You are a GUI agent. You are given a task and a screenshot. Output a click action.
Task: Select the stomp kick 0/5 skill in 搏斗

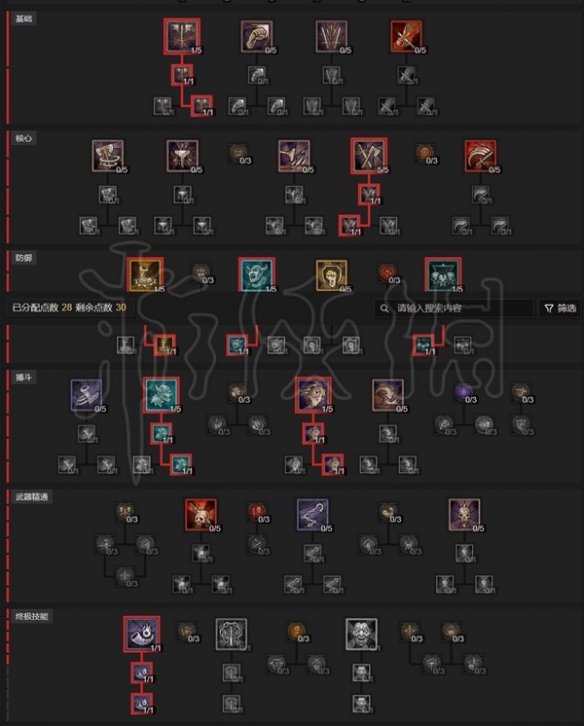pos(86,395)
